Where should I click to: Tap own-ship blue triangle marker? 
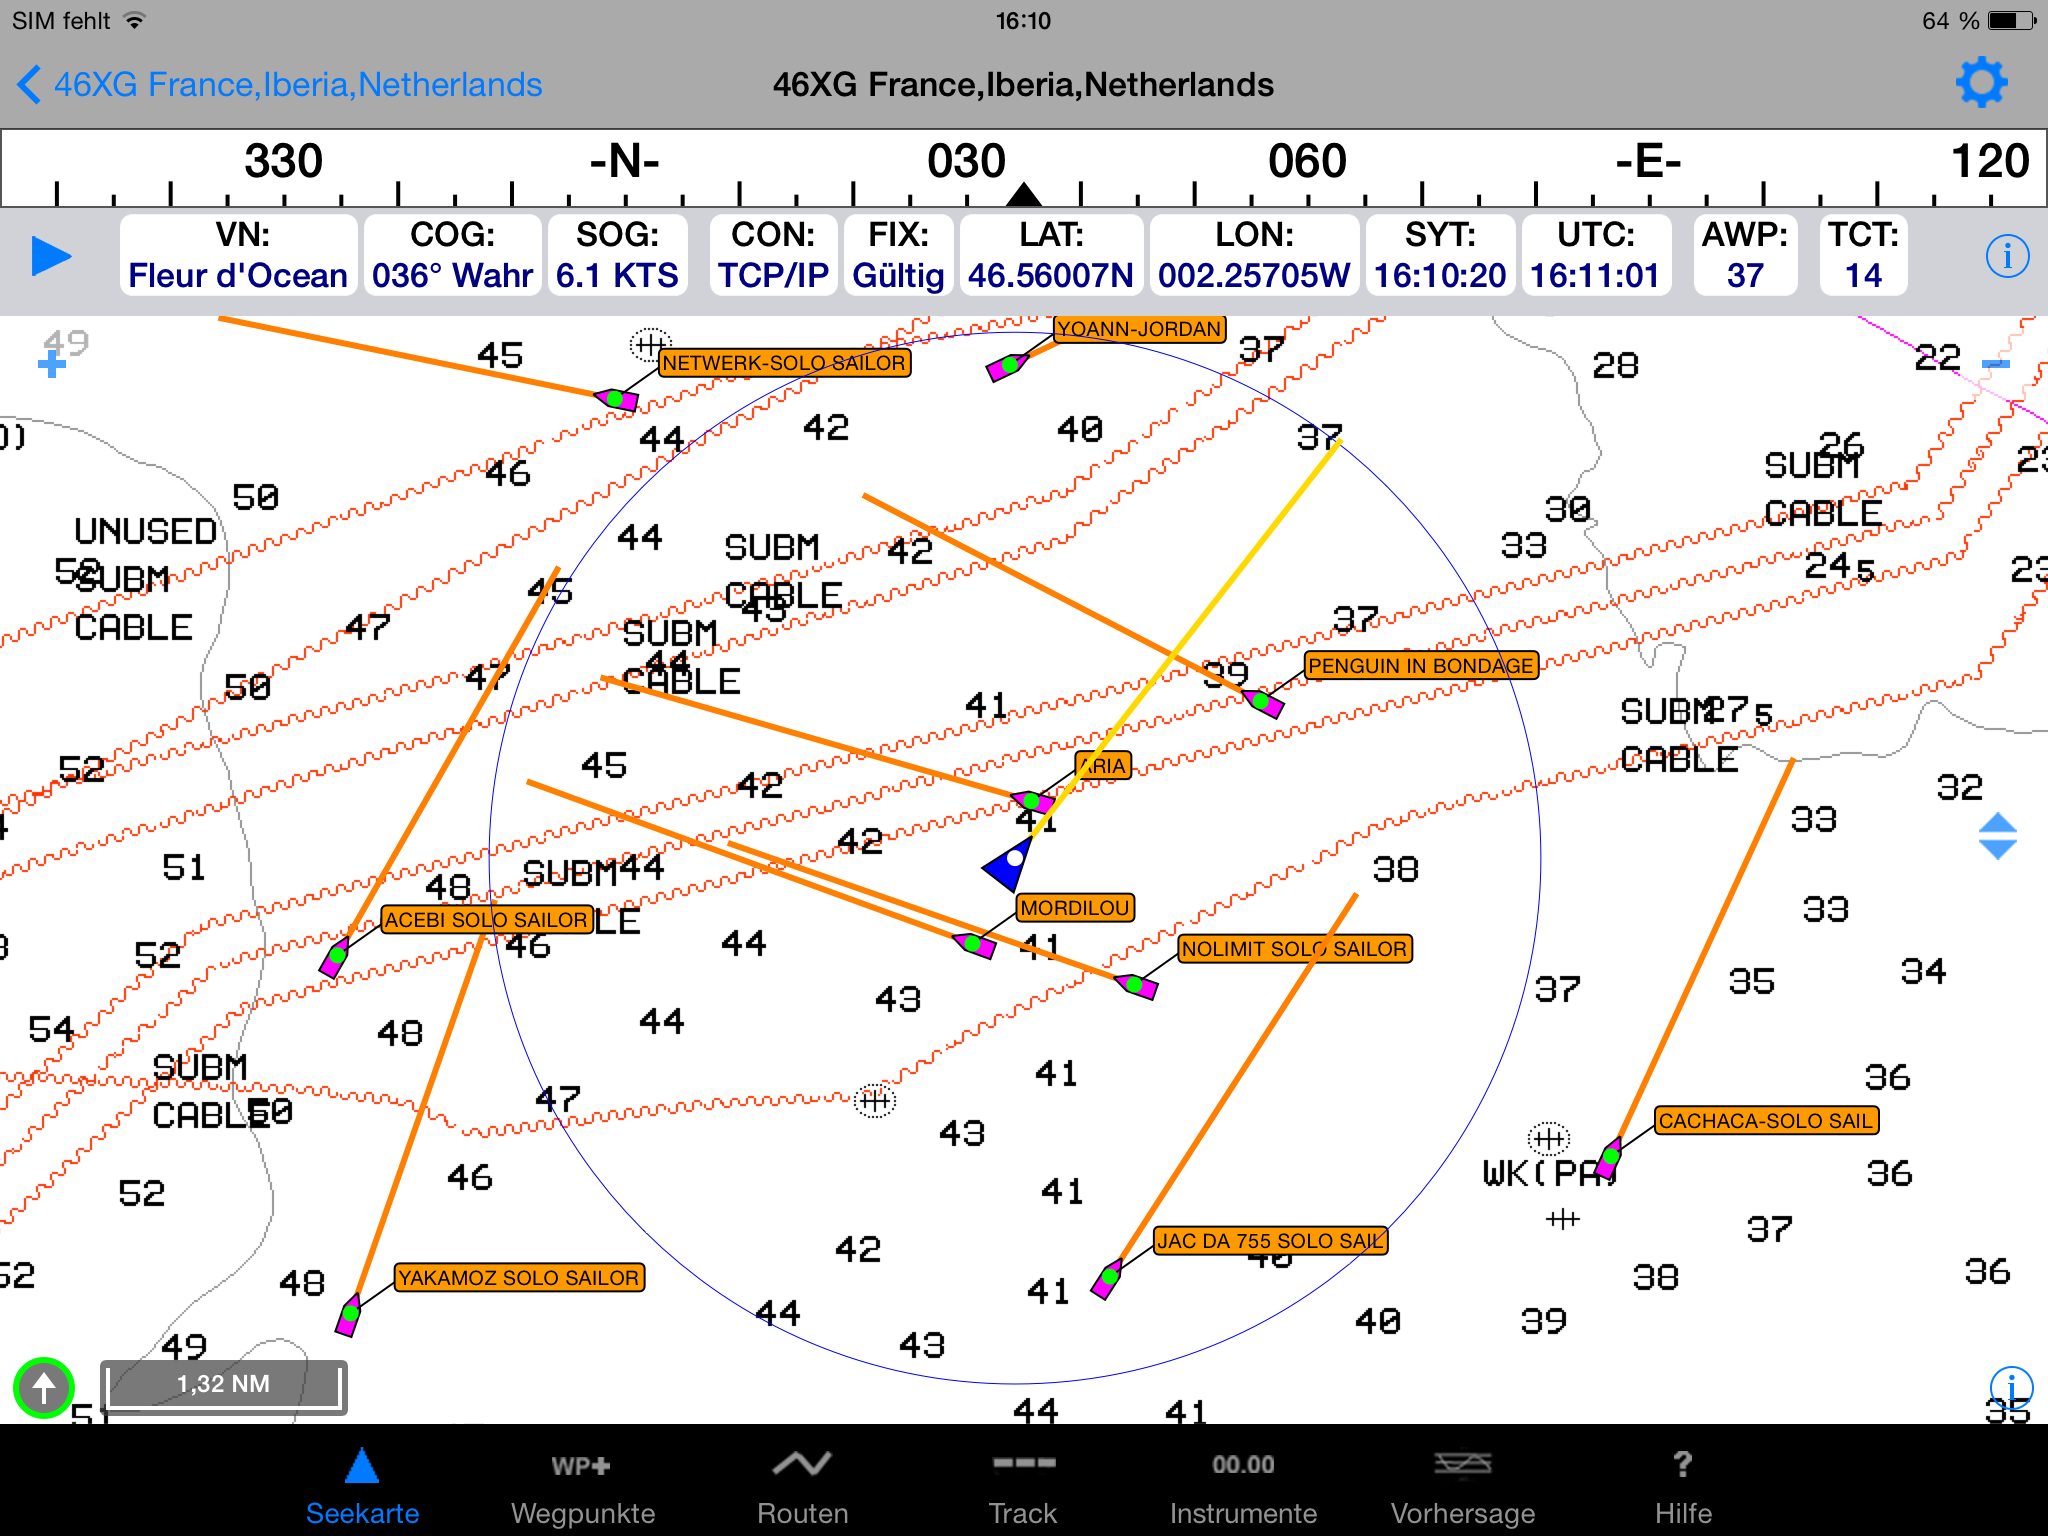click(1008, 866)
